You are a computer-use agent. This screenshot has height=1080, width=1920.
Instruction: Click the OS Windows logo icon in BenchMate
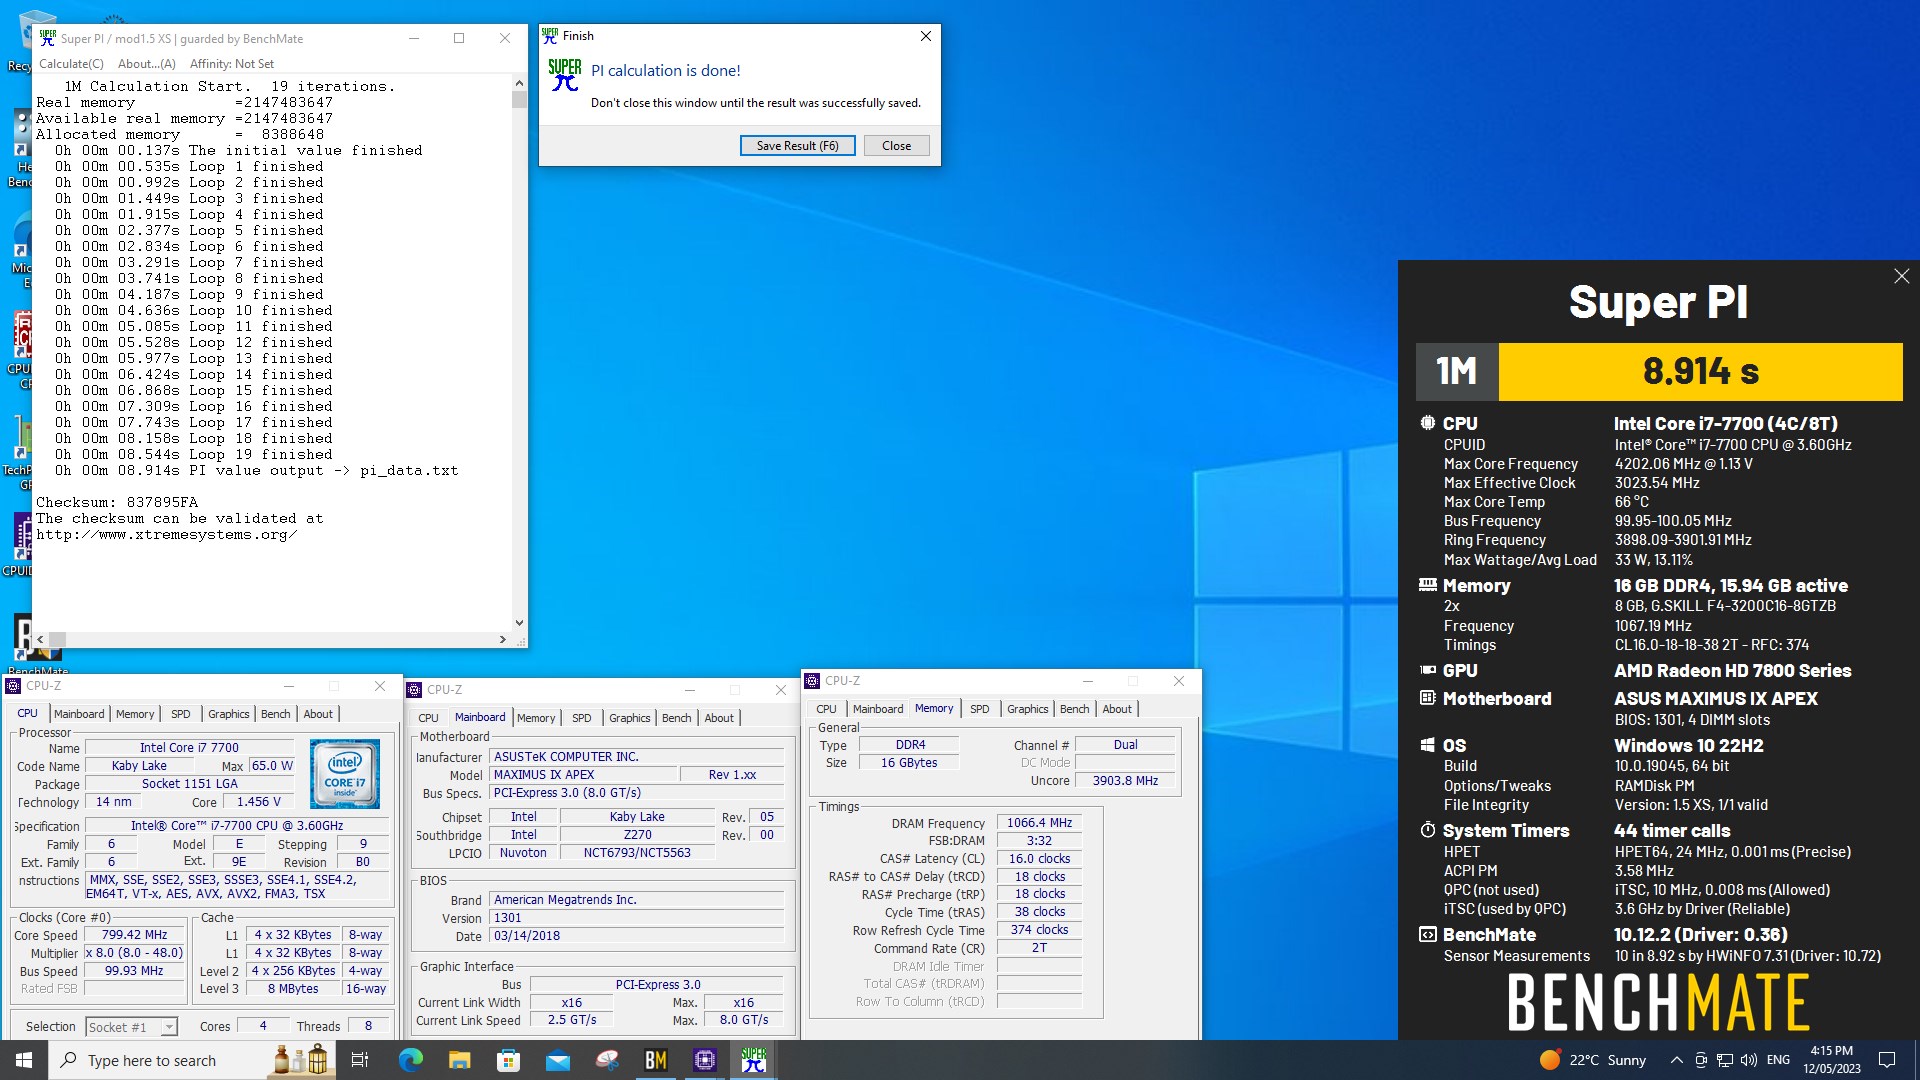(x=1427, y=745)
